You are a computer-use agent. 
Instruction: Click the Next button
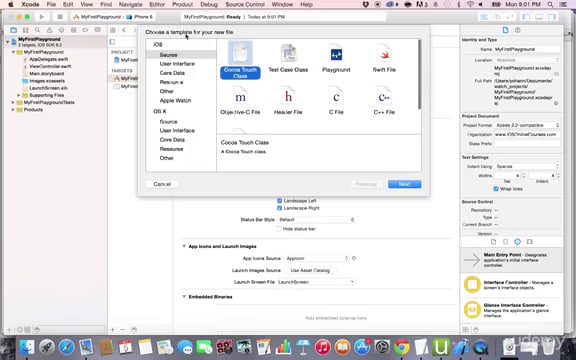tap(404, 184)
